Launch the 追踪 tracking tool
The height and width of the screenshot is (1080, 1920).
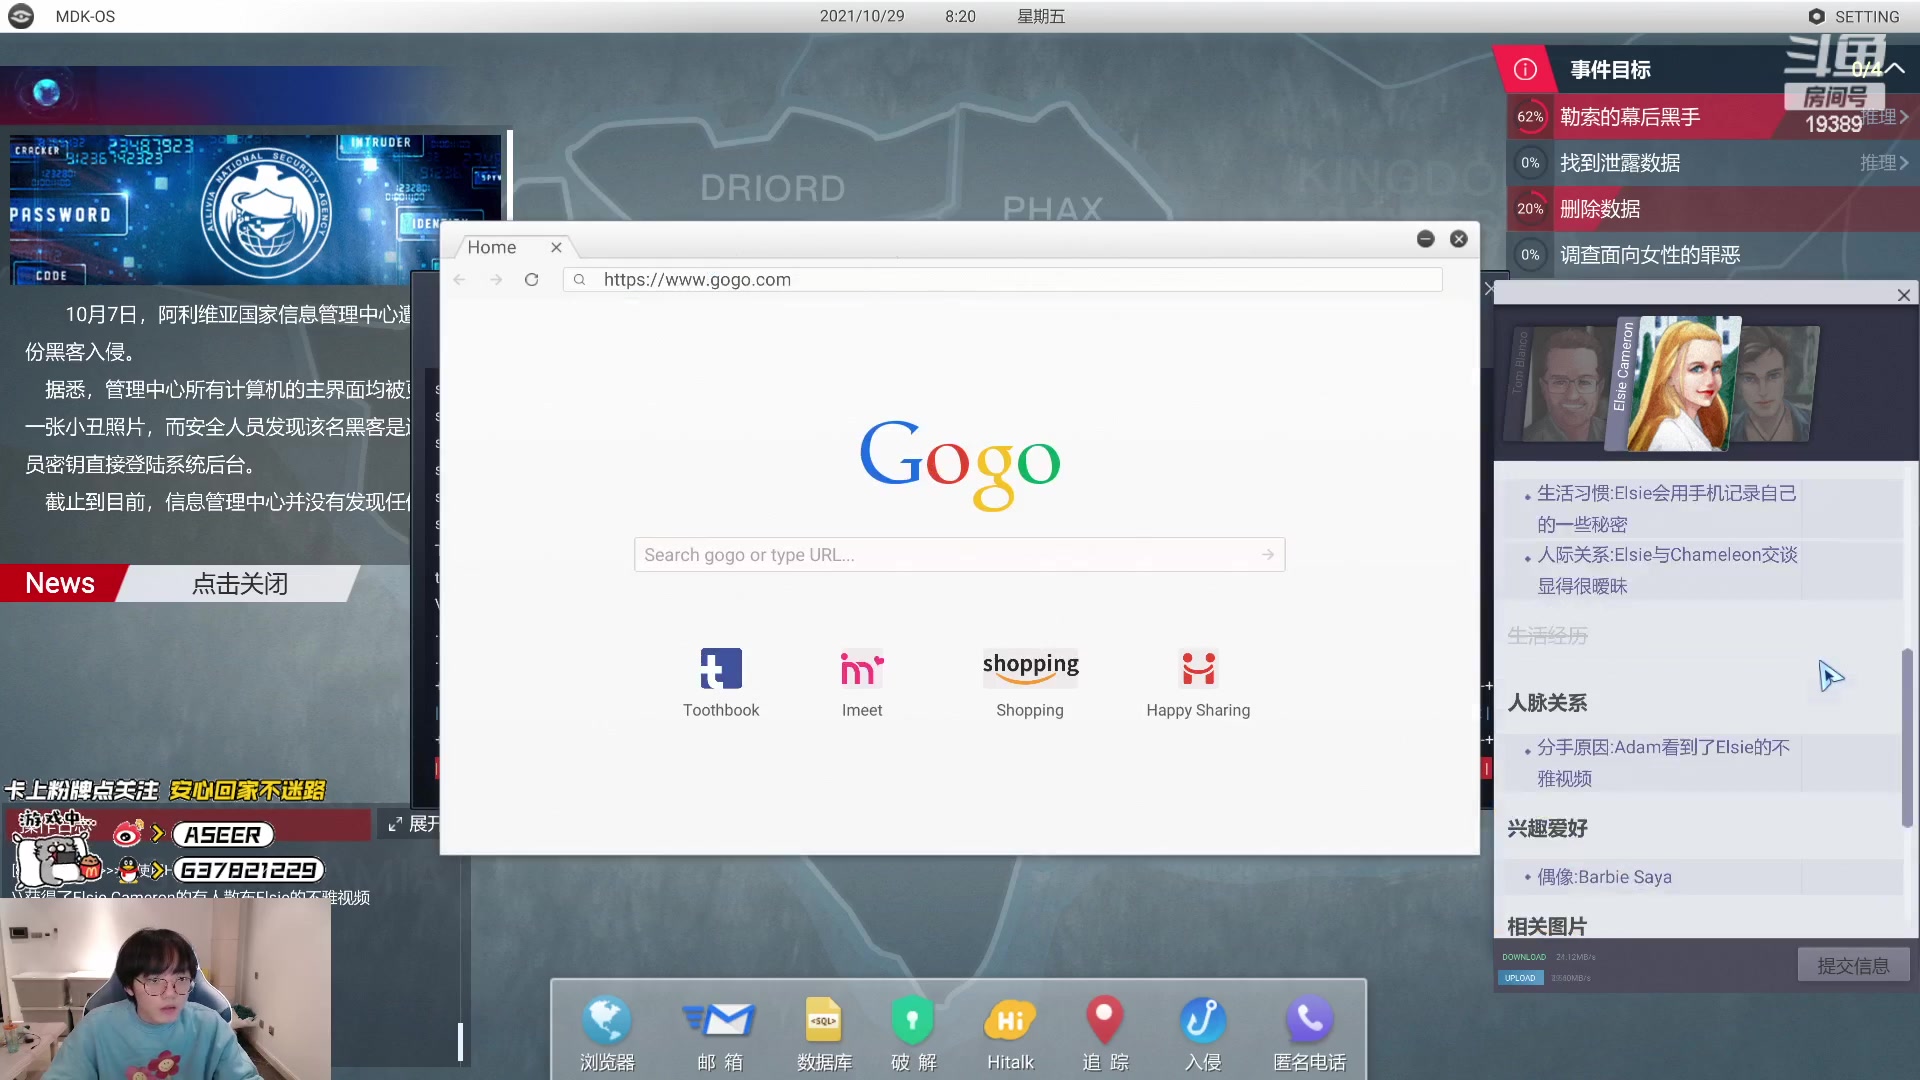tap(1104, 1022)
